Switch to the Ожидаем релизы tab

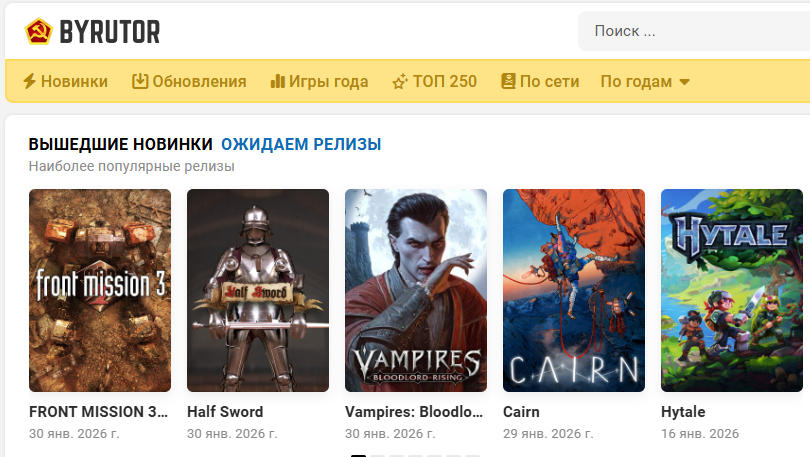coord(301,144)
